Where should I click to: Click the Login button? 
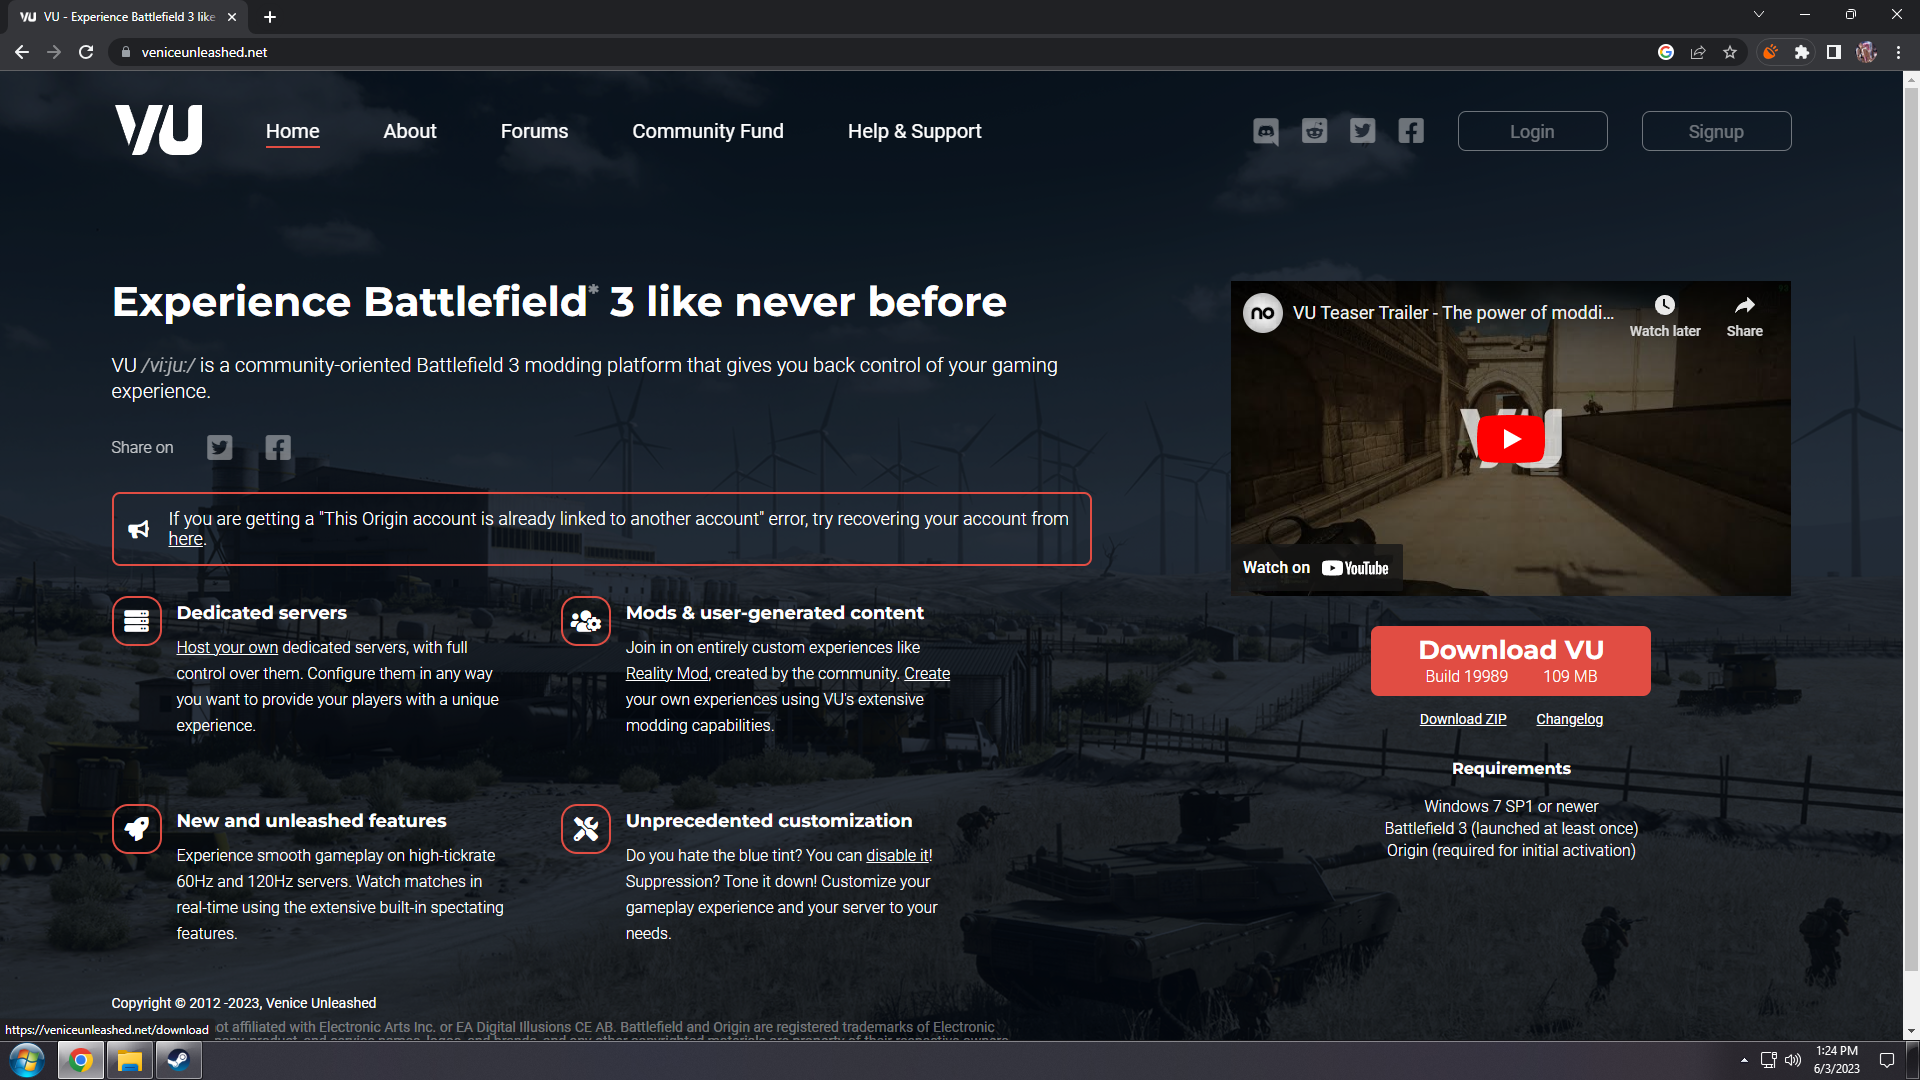(x=1532, y=131)
